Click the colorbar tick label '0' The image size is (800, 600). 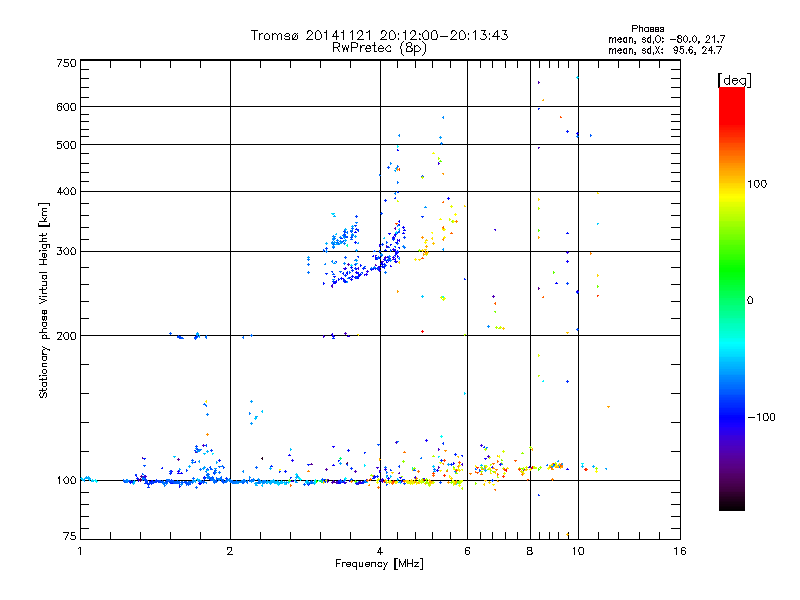coord(750,301)
